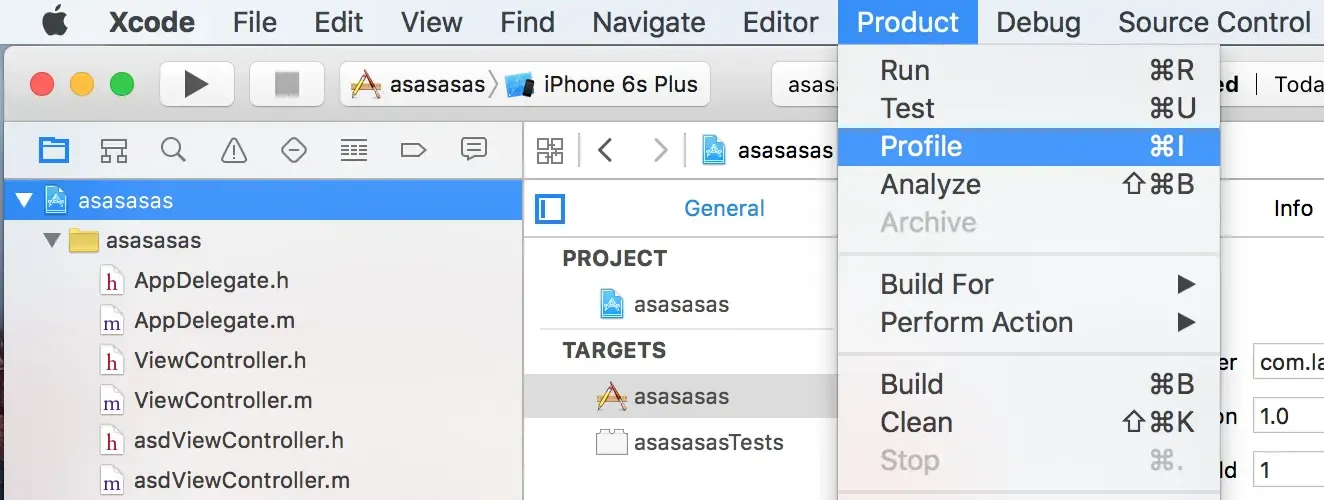1324x500 pixels.
Task: Toggle the projects and targets list sidebar
Action: pos(550,209)
